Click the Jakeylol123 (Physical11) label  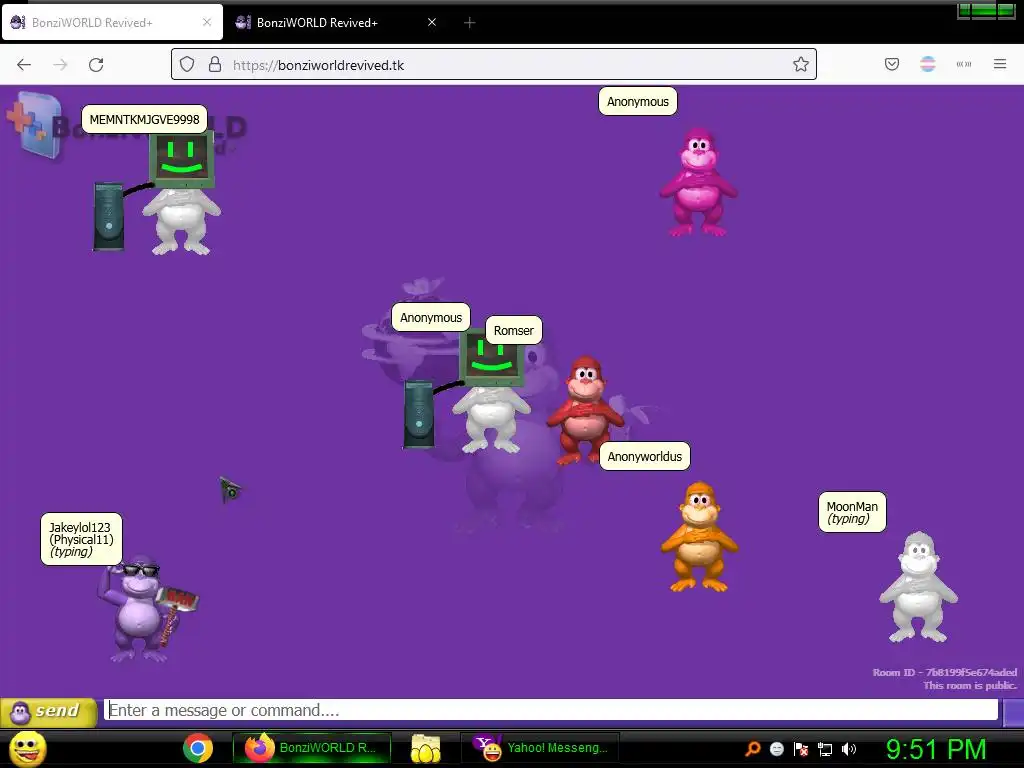click(82, 539)
